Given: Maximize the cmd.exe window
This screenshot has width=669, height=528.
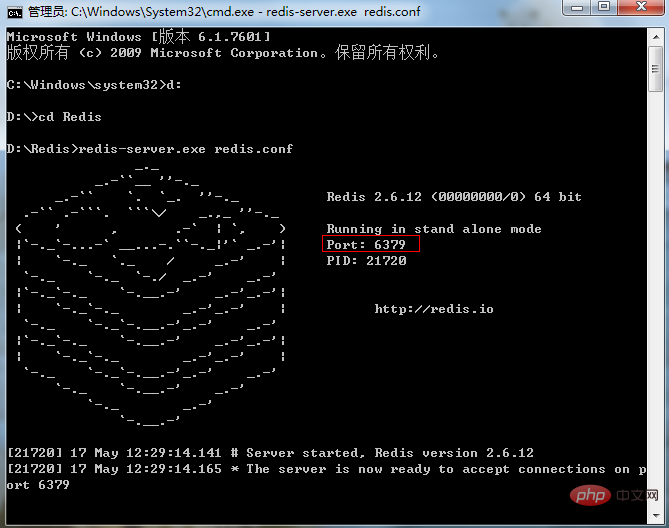Looking at the screenshot, I should click(x=604, y=7).
